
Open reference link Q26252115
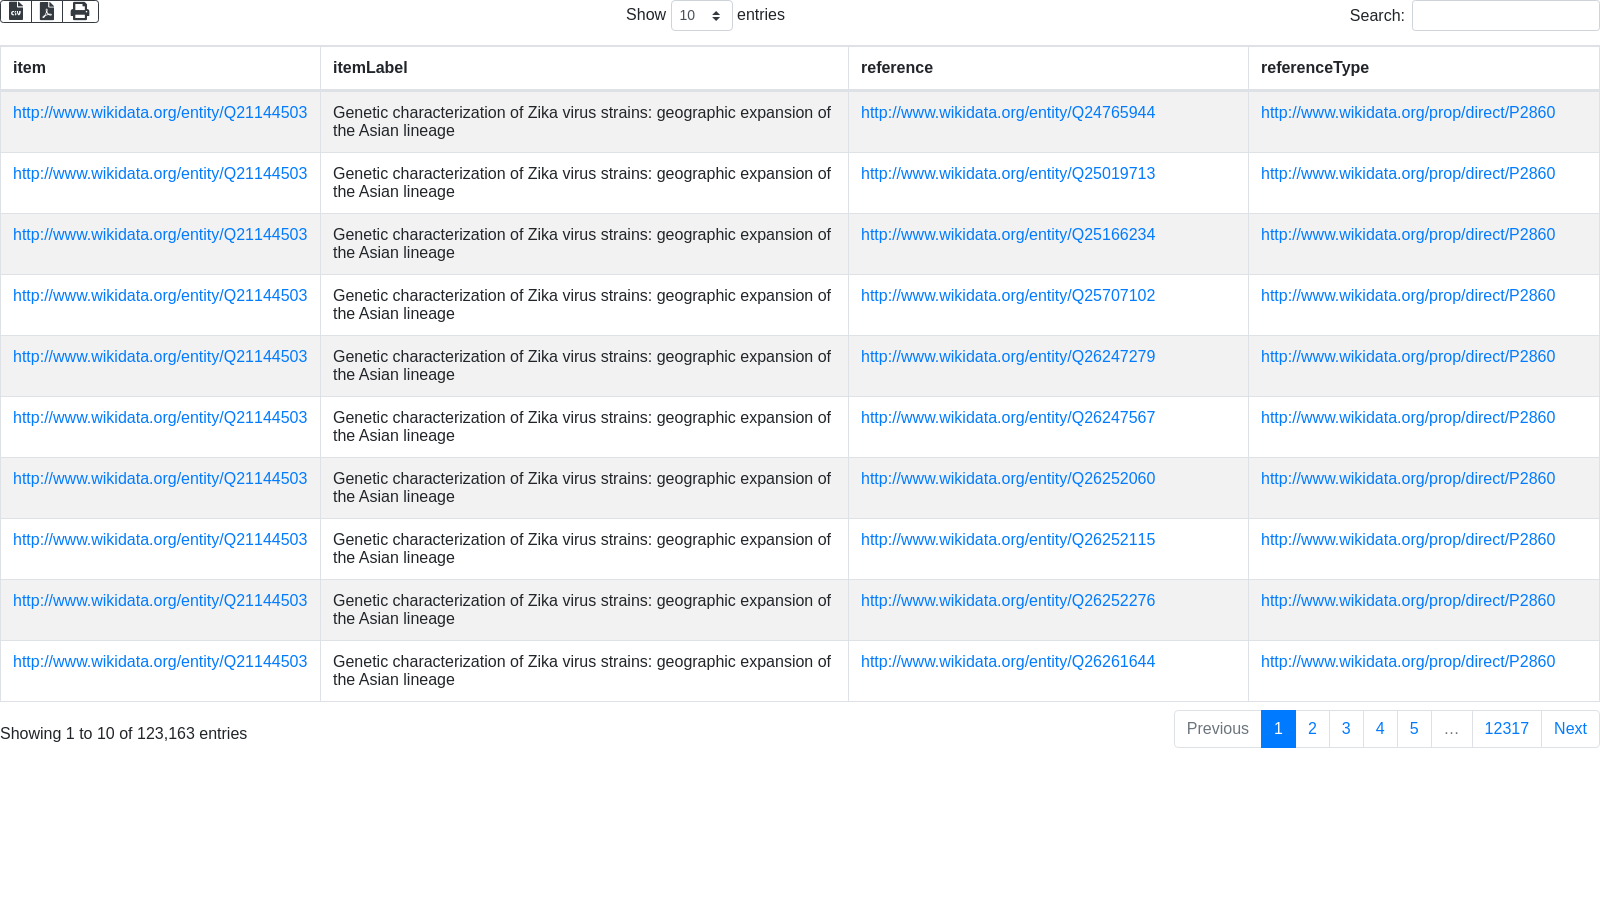(x=1007, y=540)
